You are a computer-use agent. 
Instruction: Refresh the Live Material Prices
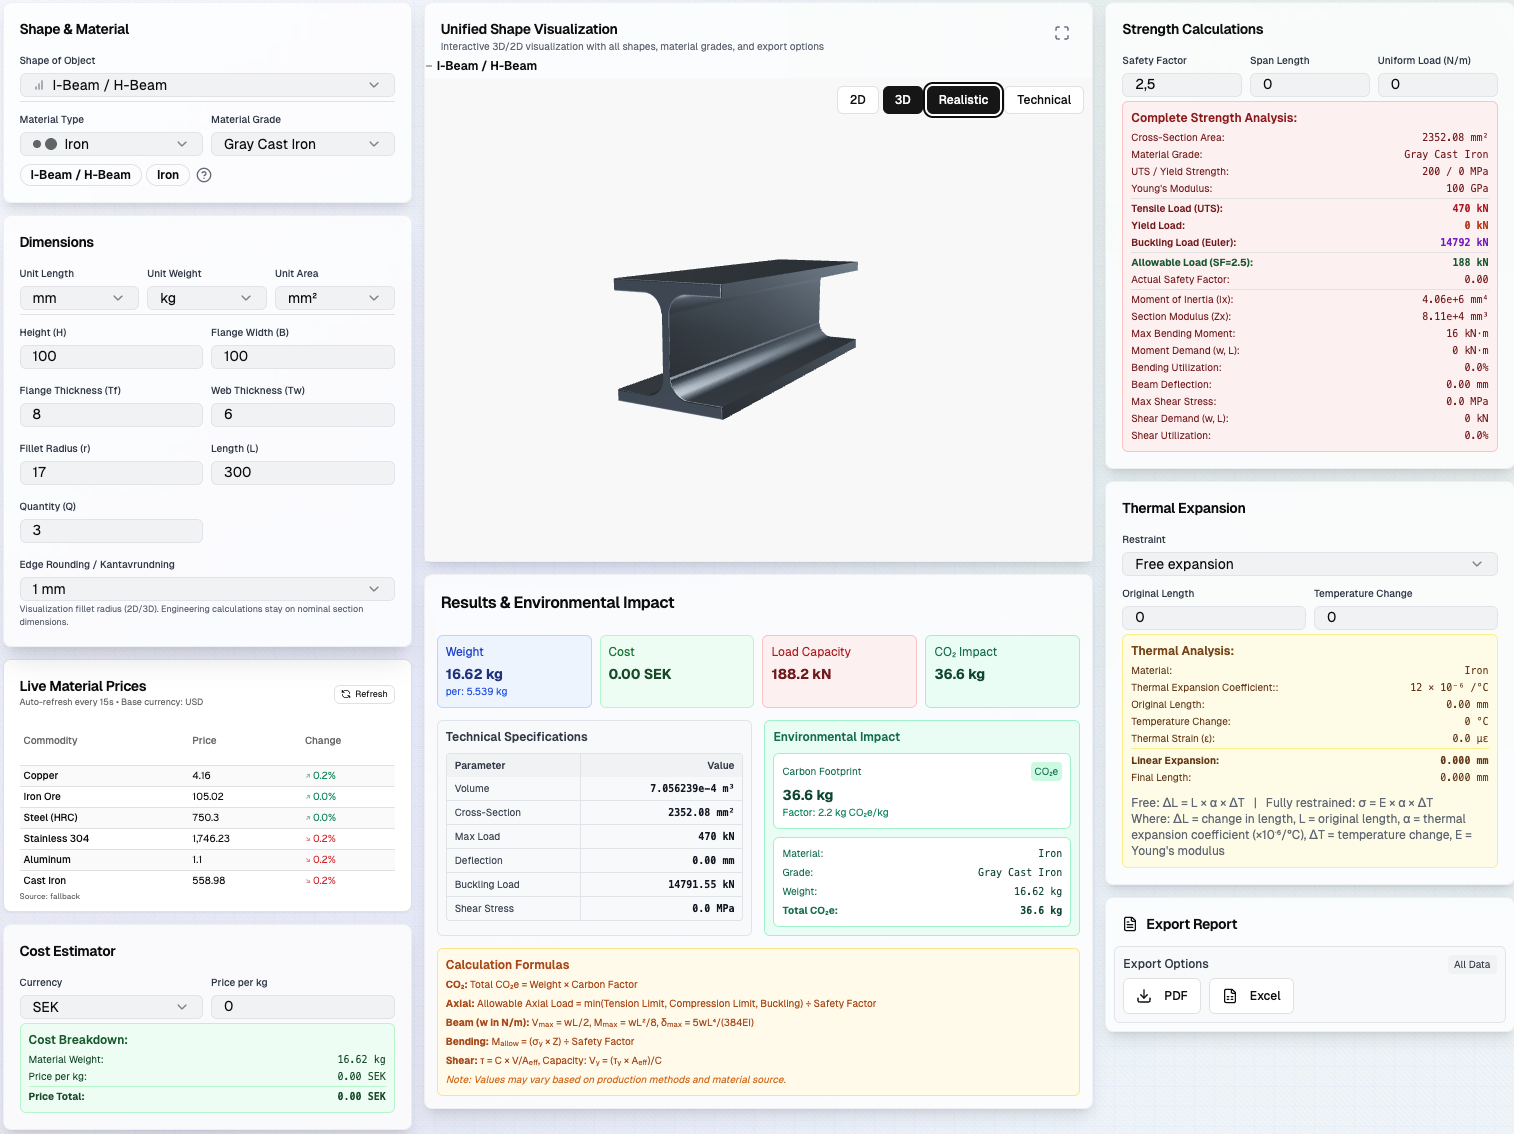click(x=364, y=693)
